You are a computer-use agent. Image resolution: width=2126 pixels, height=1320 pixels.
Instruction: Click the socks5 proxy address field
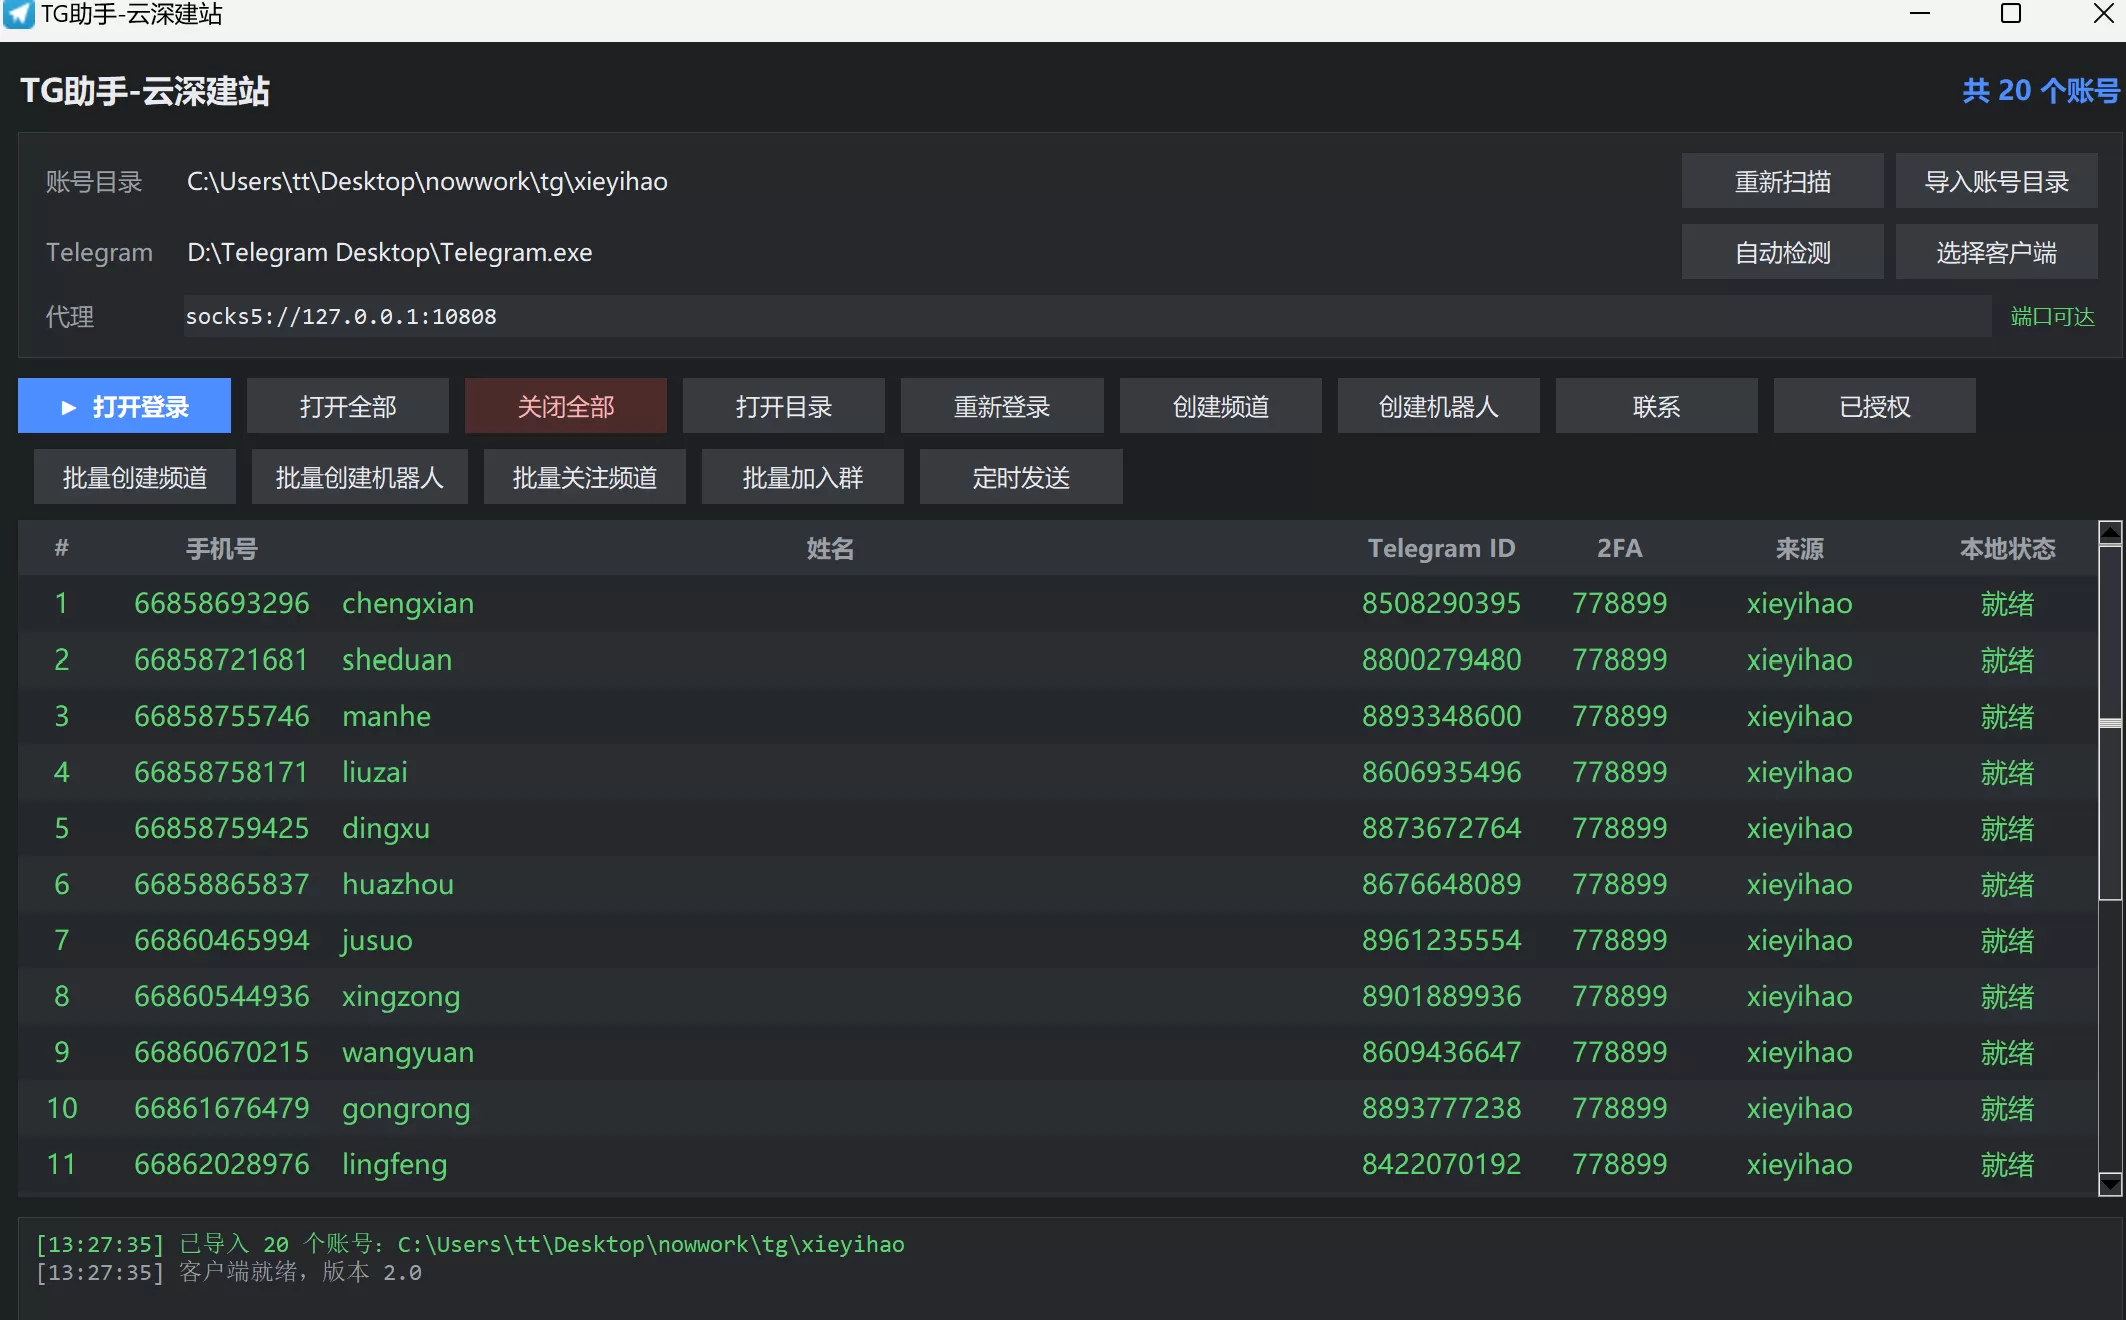click(x=1087, y=316)
